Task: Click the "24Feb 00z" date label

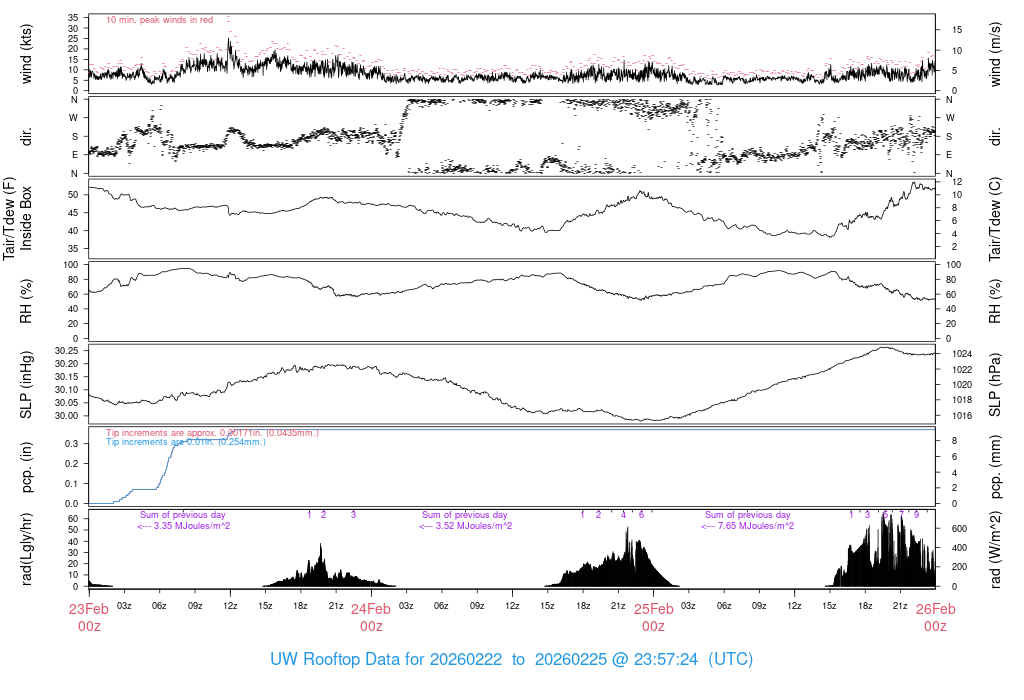Action: pyautogui.click(x=371, y=618)
